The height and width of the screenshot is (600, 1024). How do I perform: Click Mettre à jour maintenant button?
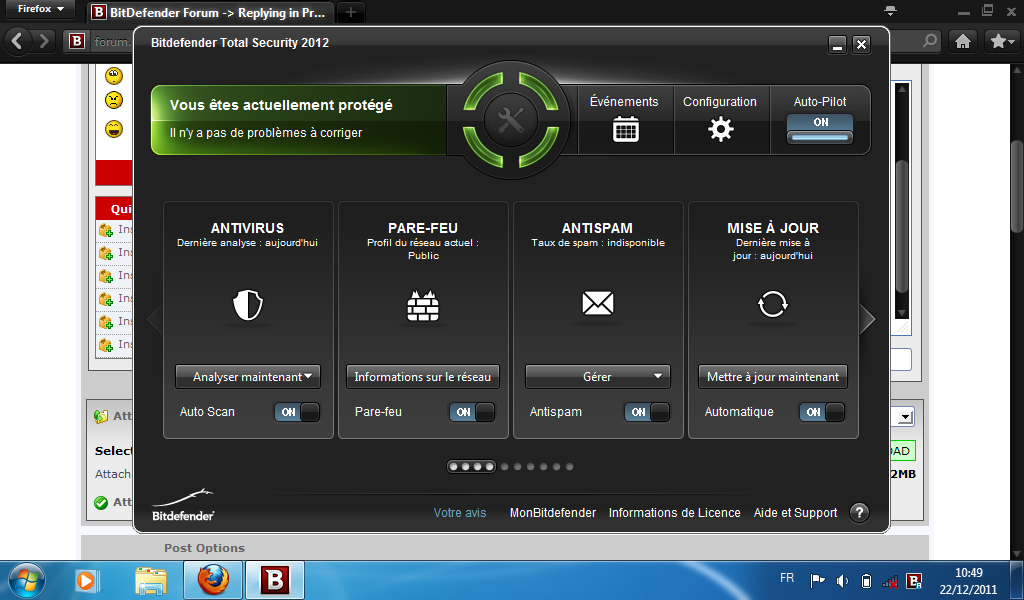tap(773, 377)
